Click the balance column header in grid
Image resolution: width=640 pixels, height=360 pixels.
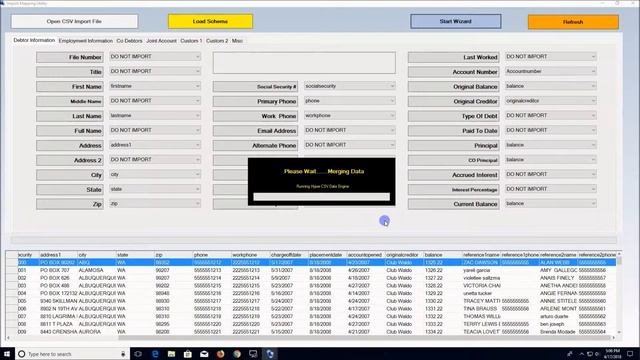[442, 255]
